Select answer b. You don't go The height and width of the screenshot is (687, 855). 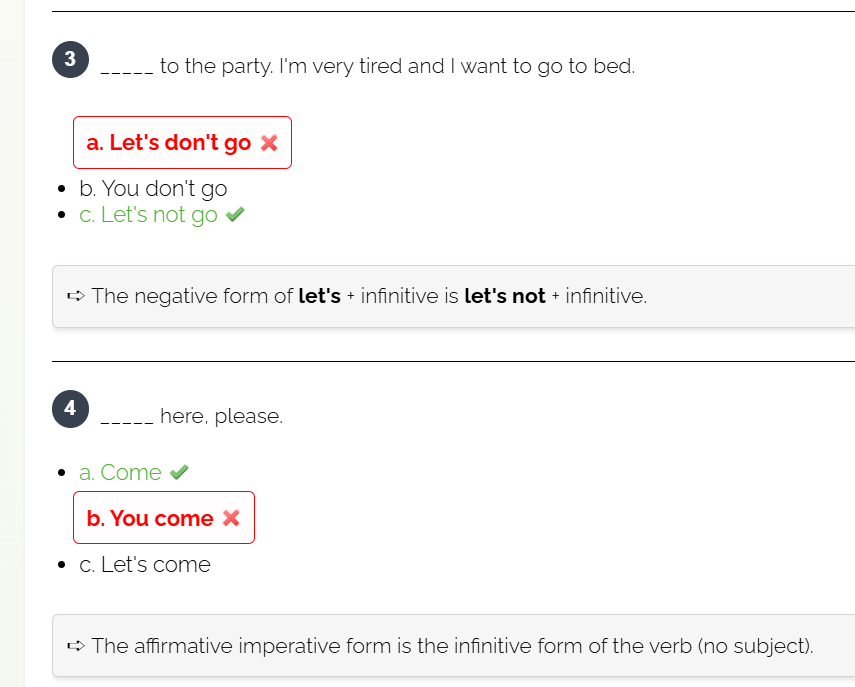(x=153, y=189)
